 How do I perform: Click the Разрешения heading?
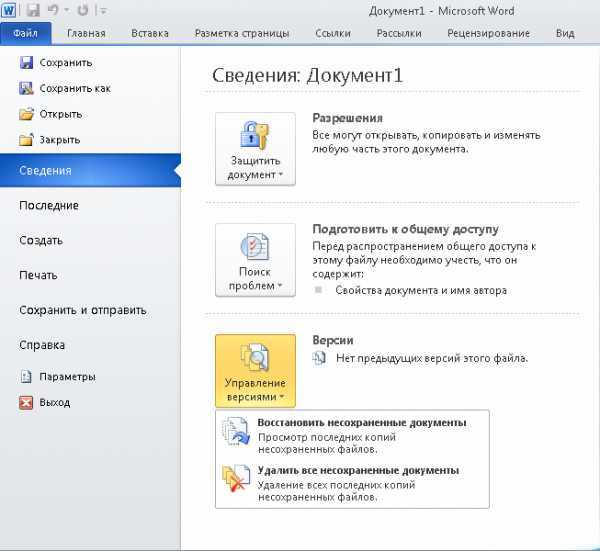347,118
